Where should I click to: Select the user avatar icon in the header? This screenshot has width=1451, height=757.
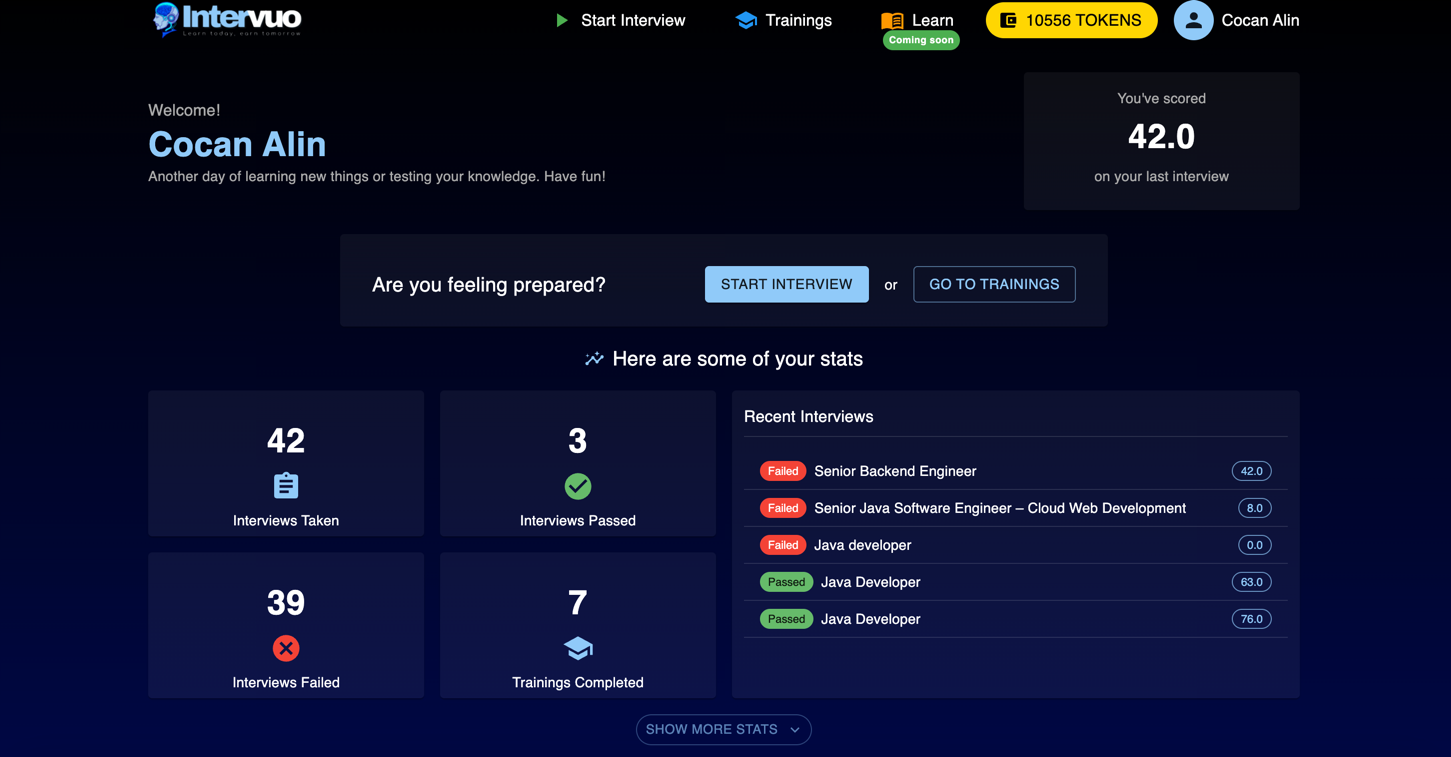1193,20
